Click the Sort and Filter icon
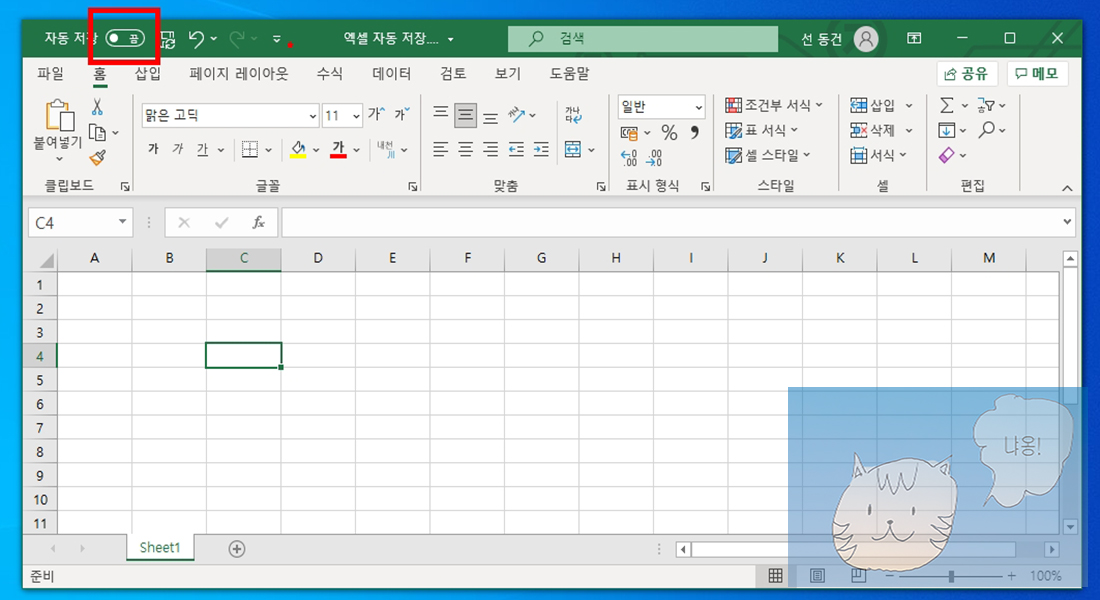This screenshot has height=600, width=1100. pos(986,105)
